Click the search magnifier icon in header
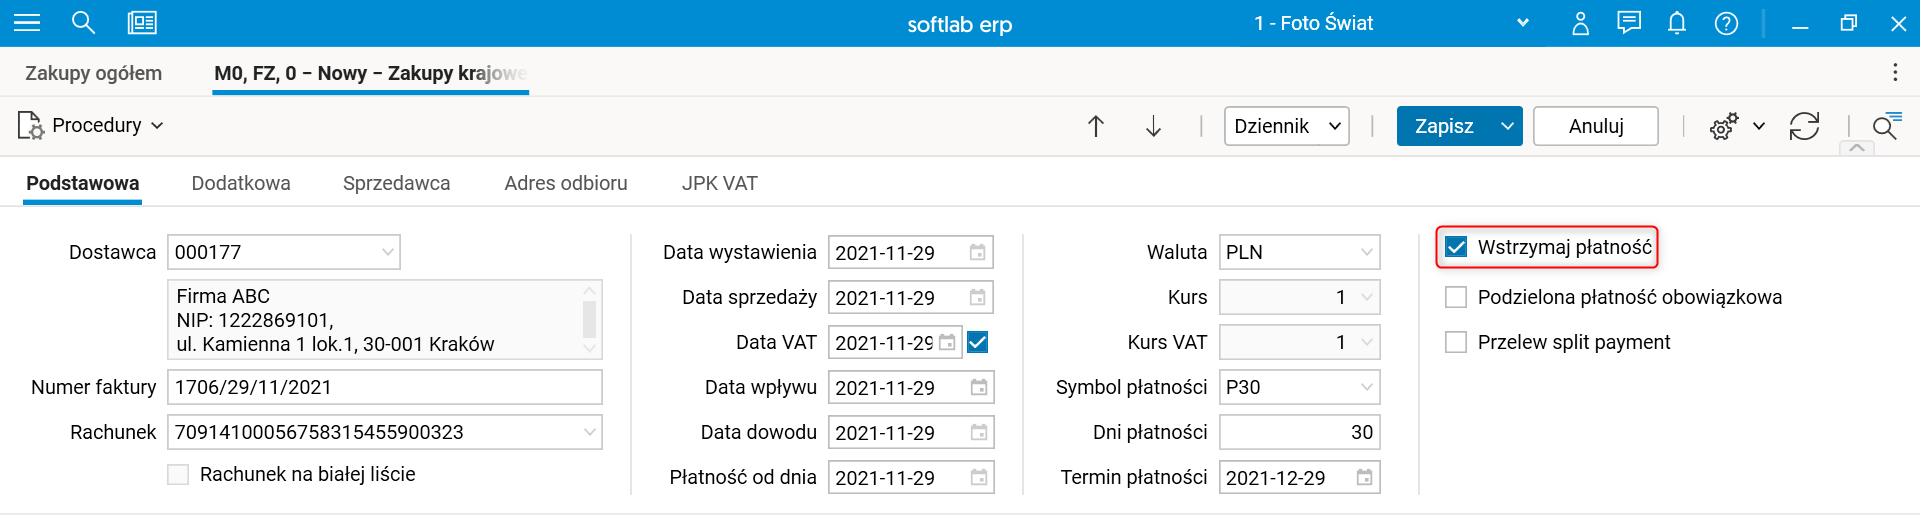 (x=83, y=23)
